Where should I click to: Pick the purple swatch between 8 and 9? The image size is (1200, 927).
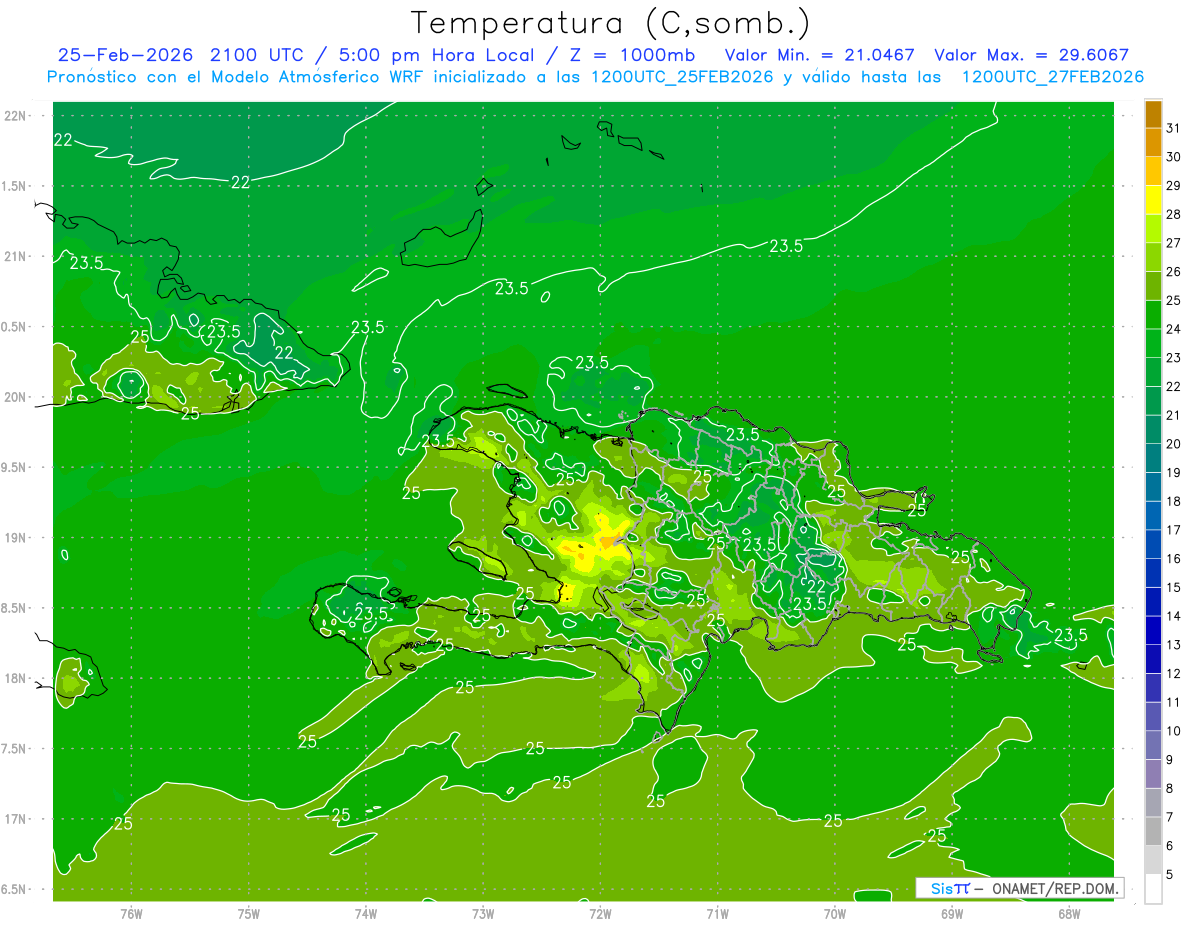tap(1153, 774)
